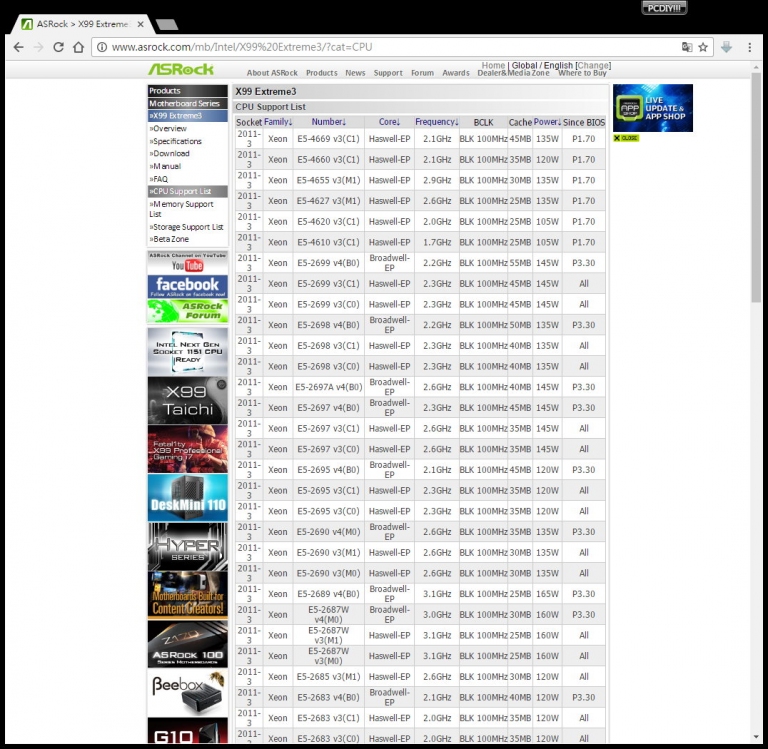Open the Hyper Series banner
This screenshot has width=768, height=749.
pyautogui.click(x=188, y=547)
